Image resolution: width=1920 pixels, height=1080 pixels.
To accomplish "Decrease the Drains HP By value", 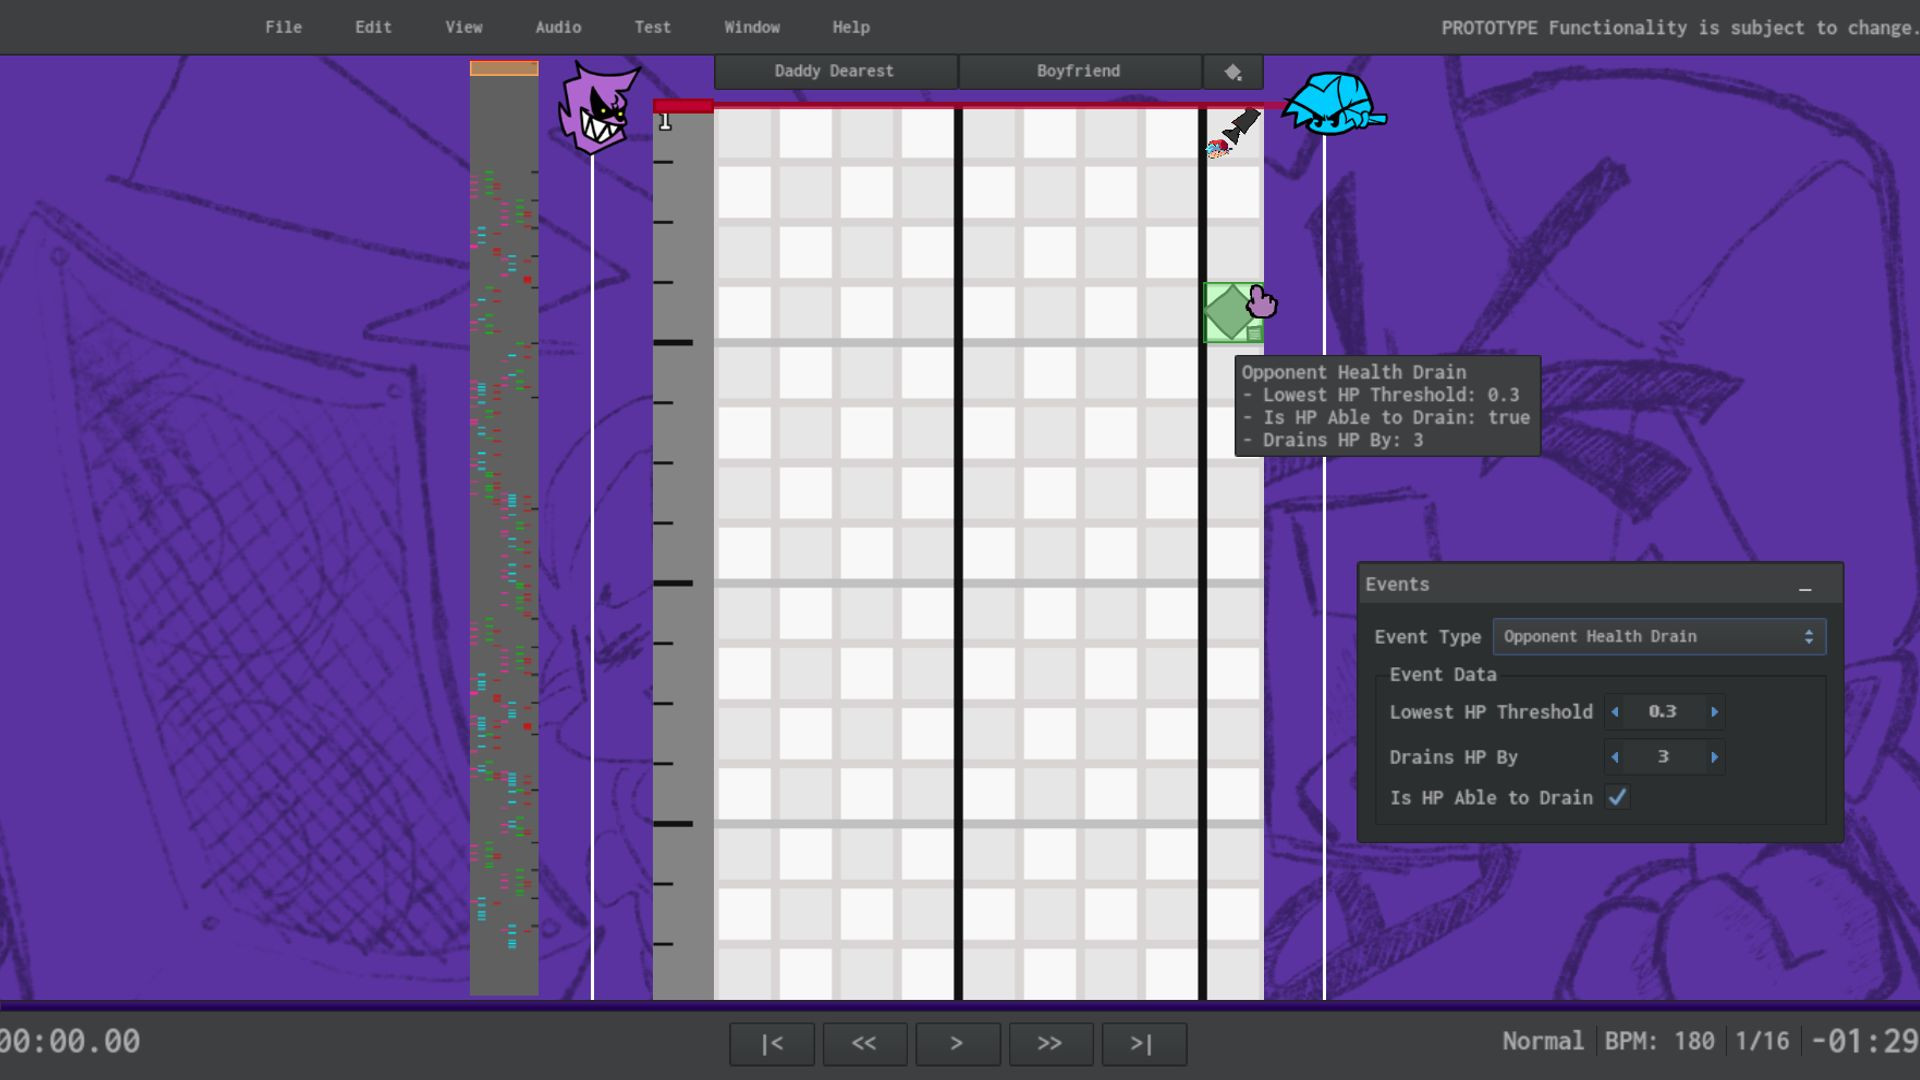I will [1615, 757].
